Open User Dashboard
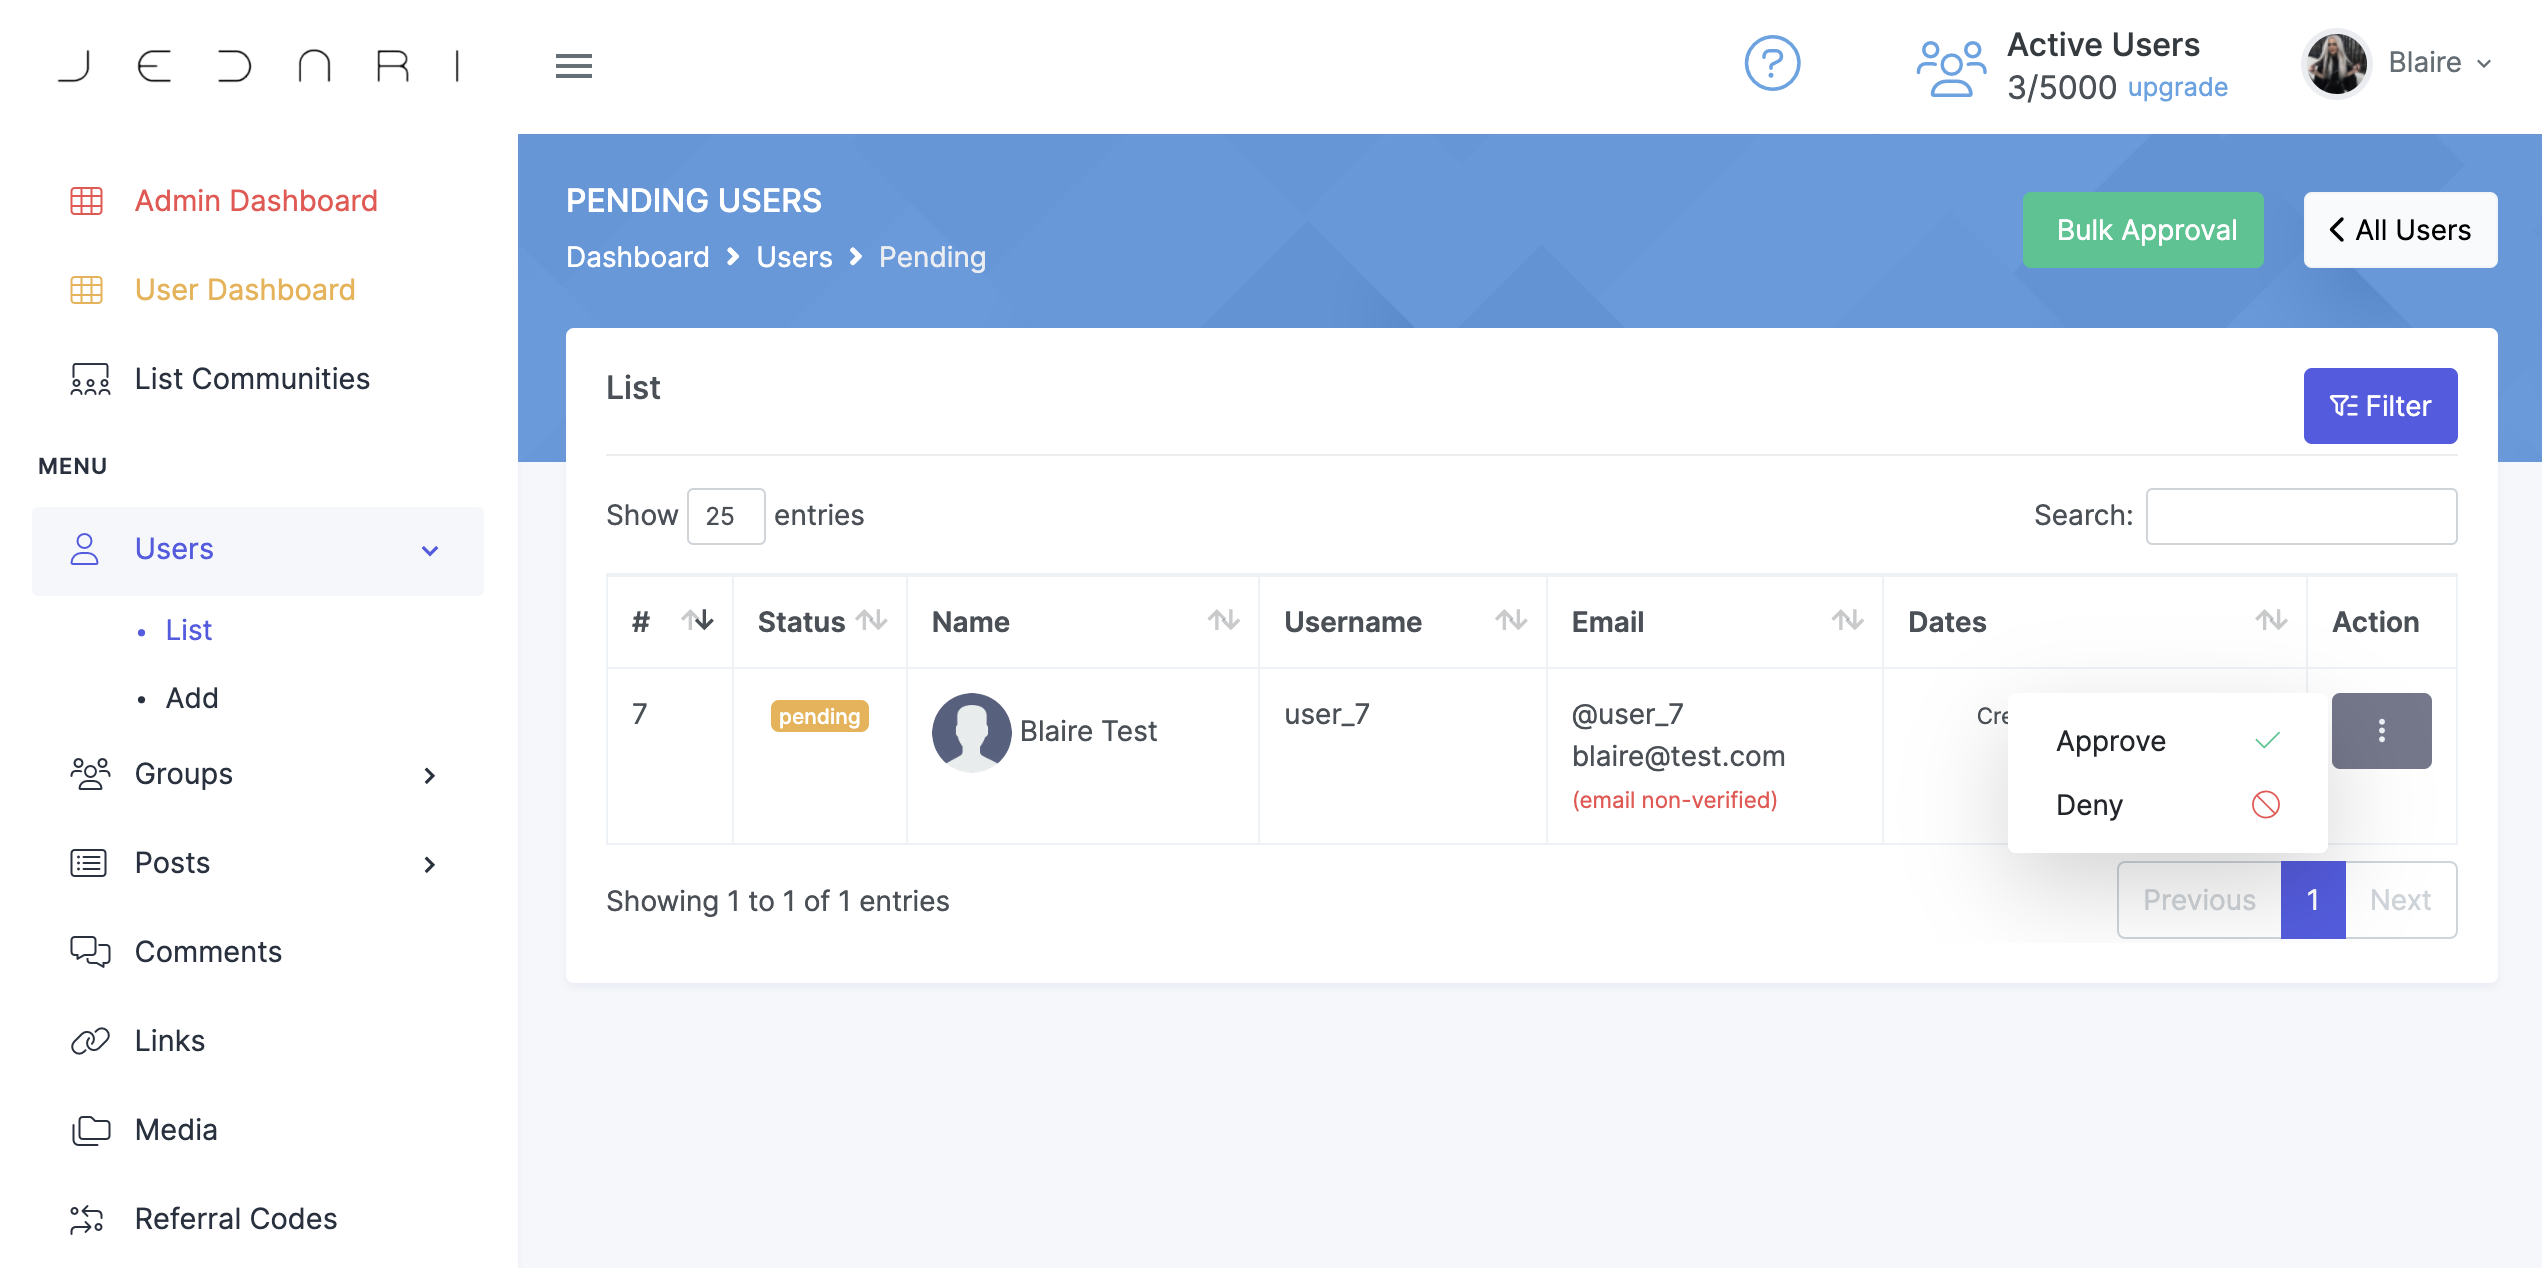The height and width of the screenshot is (1268, 2542). point(245,290)
